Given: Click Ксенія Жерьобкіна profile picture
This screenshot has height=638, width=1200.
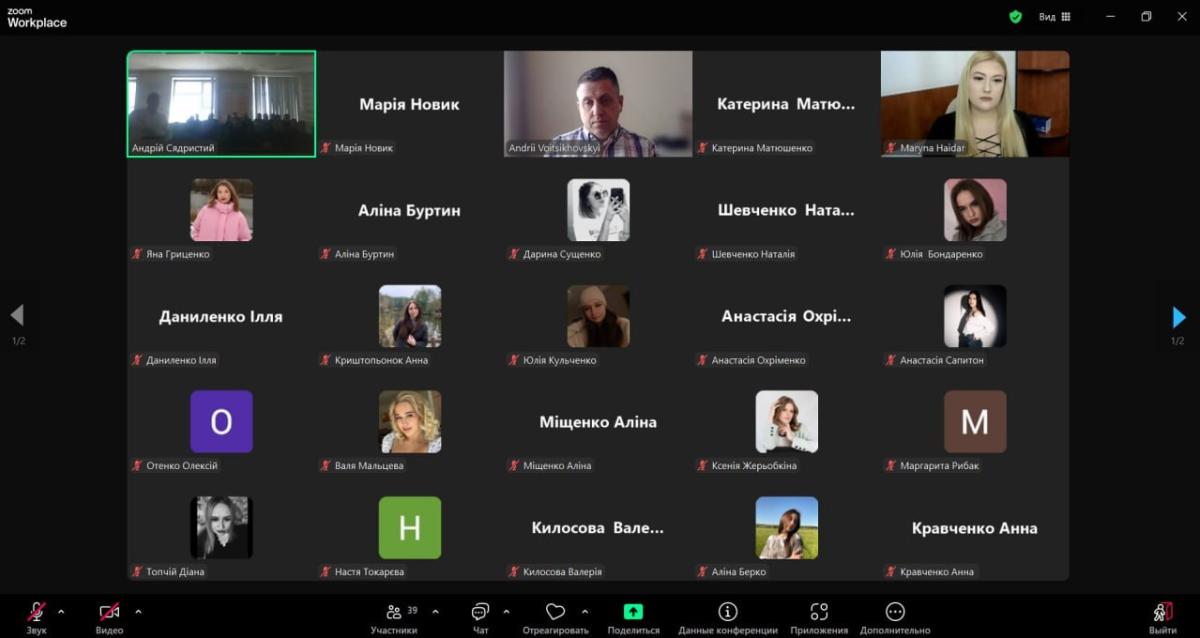Looking at the screenshot, I should pos(787,422).
